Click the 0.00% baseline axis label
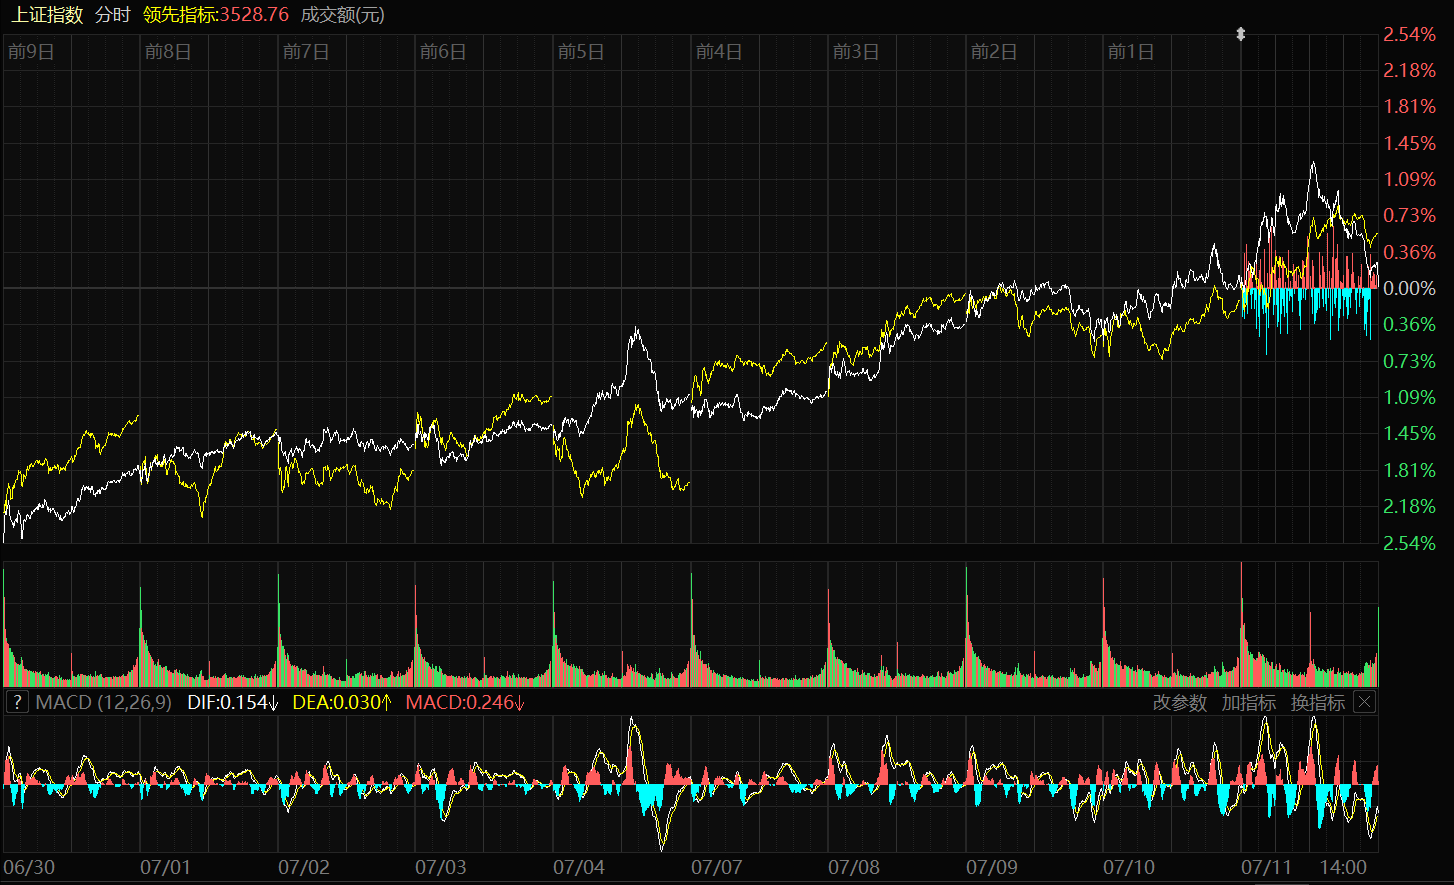The width and height of the screenshot is (1454, 885). [1409, 288]
